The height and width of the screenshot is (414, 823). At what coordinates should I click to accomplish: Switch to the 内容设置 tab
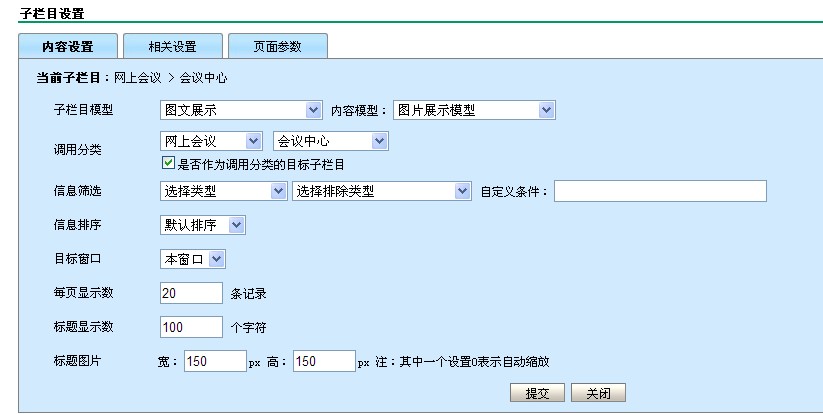tap(67, 47)
